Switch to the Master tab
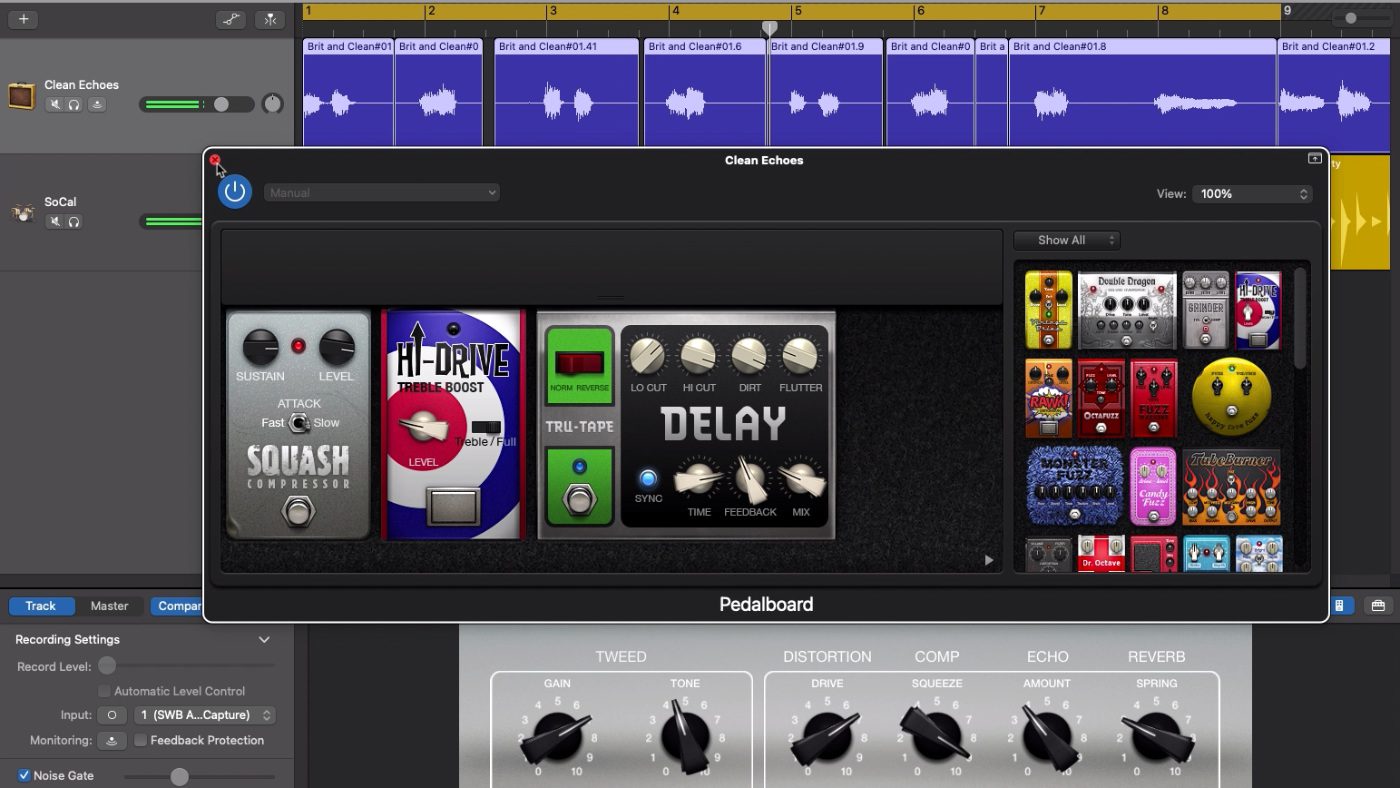 (x=109, y=606)
